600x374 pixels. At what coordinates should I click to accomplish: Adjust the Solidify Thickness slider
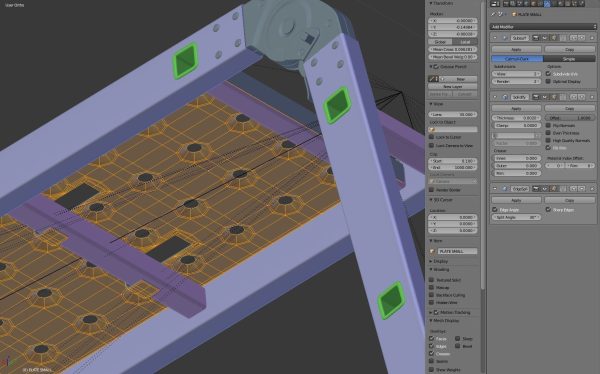point(516,118)
